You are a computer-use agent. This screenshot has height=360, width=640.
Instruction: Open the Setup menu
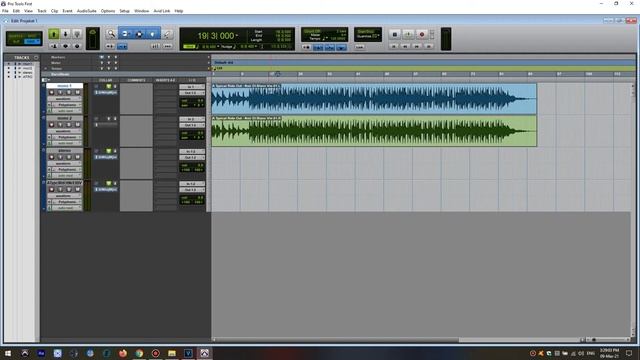pyautogui.click(x=124, y=11)
